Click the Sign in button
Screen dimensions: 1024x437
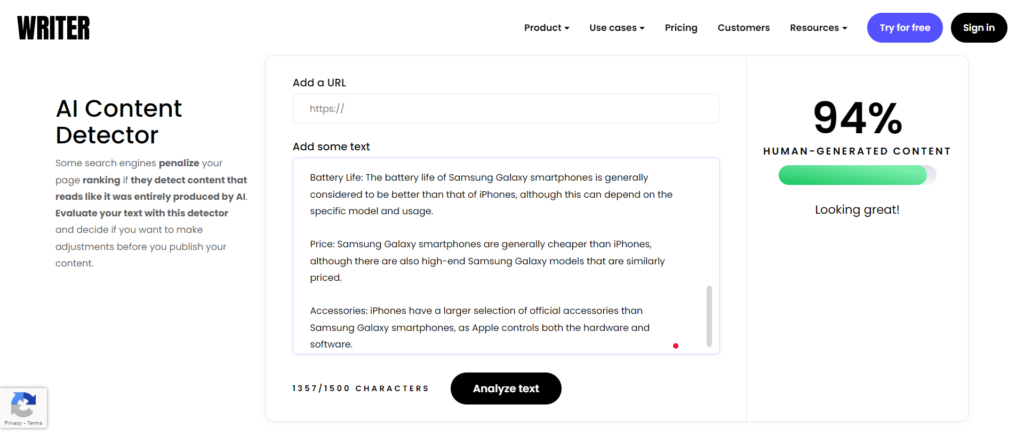[978, 28]
